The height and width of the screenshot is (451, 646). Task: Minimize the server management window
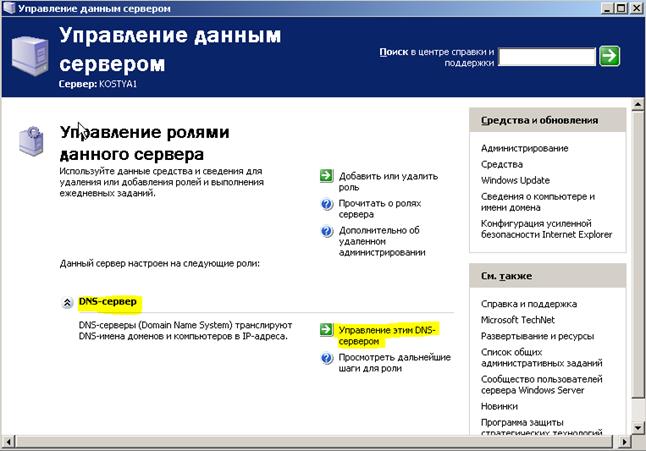pos(606,8)
